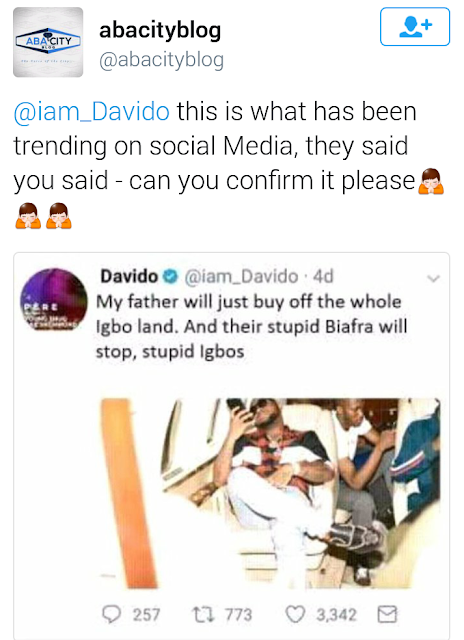
Task: Click the envelope direct message icon
Action: pyautogui.click(x=387, y=614)
